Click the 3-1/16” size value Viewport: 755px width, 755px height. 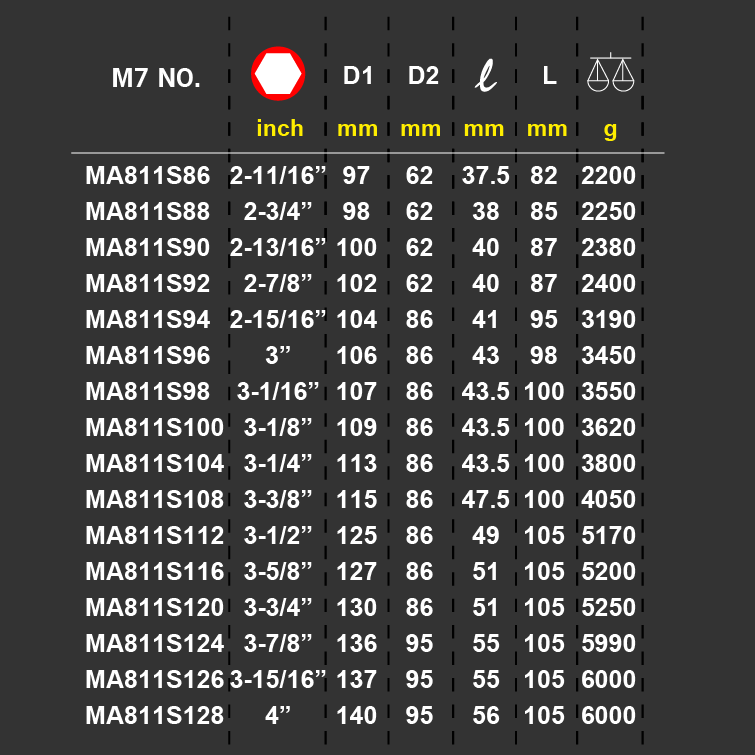(x=278, y=391)
